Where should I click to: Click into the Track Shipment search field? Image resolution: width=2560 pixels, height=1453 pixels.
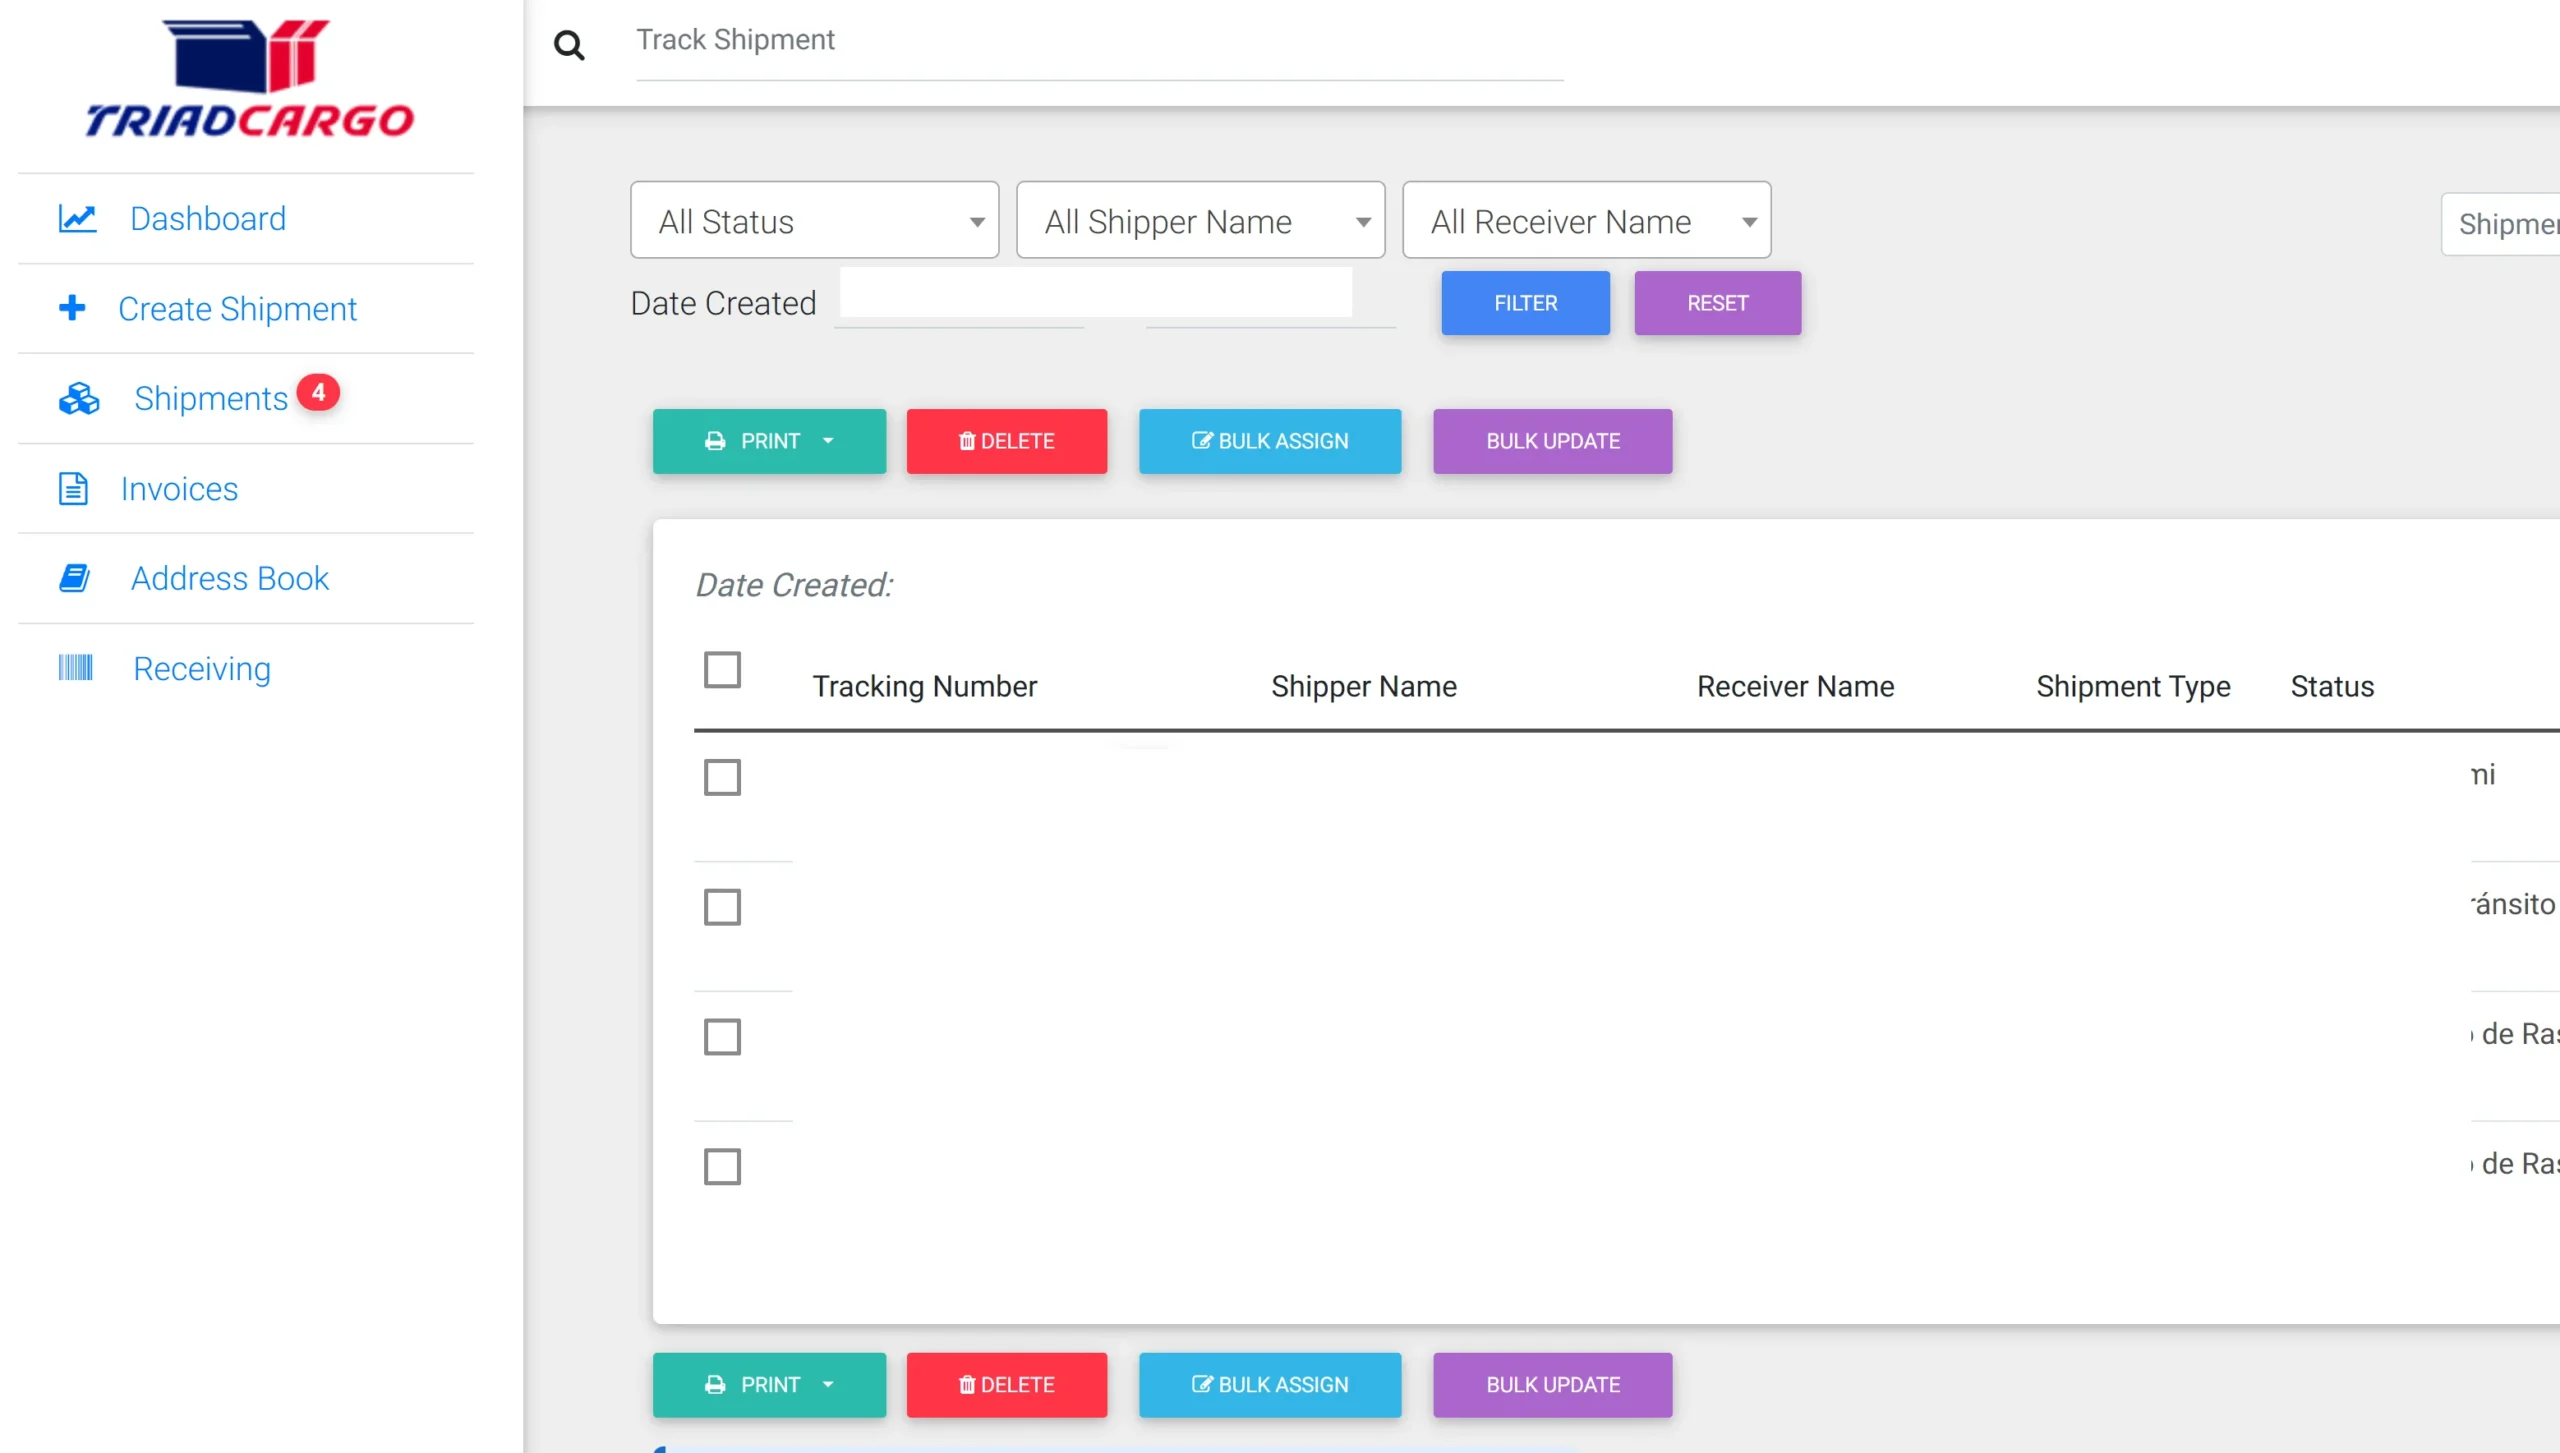(1099, 41)
